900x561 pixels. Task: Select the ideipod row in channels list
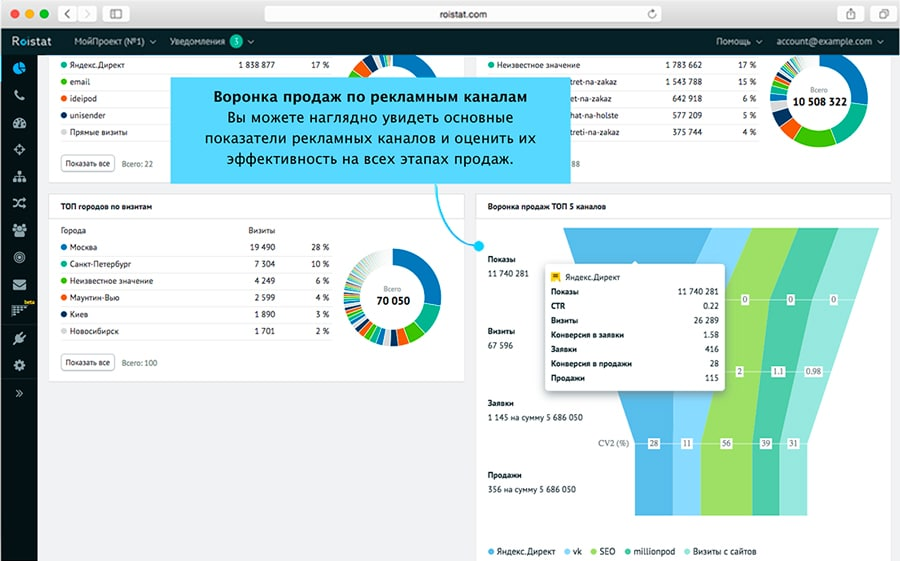point(115,99)
